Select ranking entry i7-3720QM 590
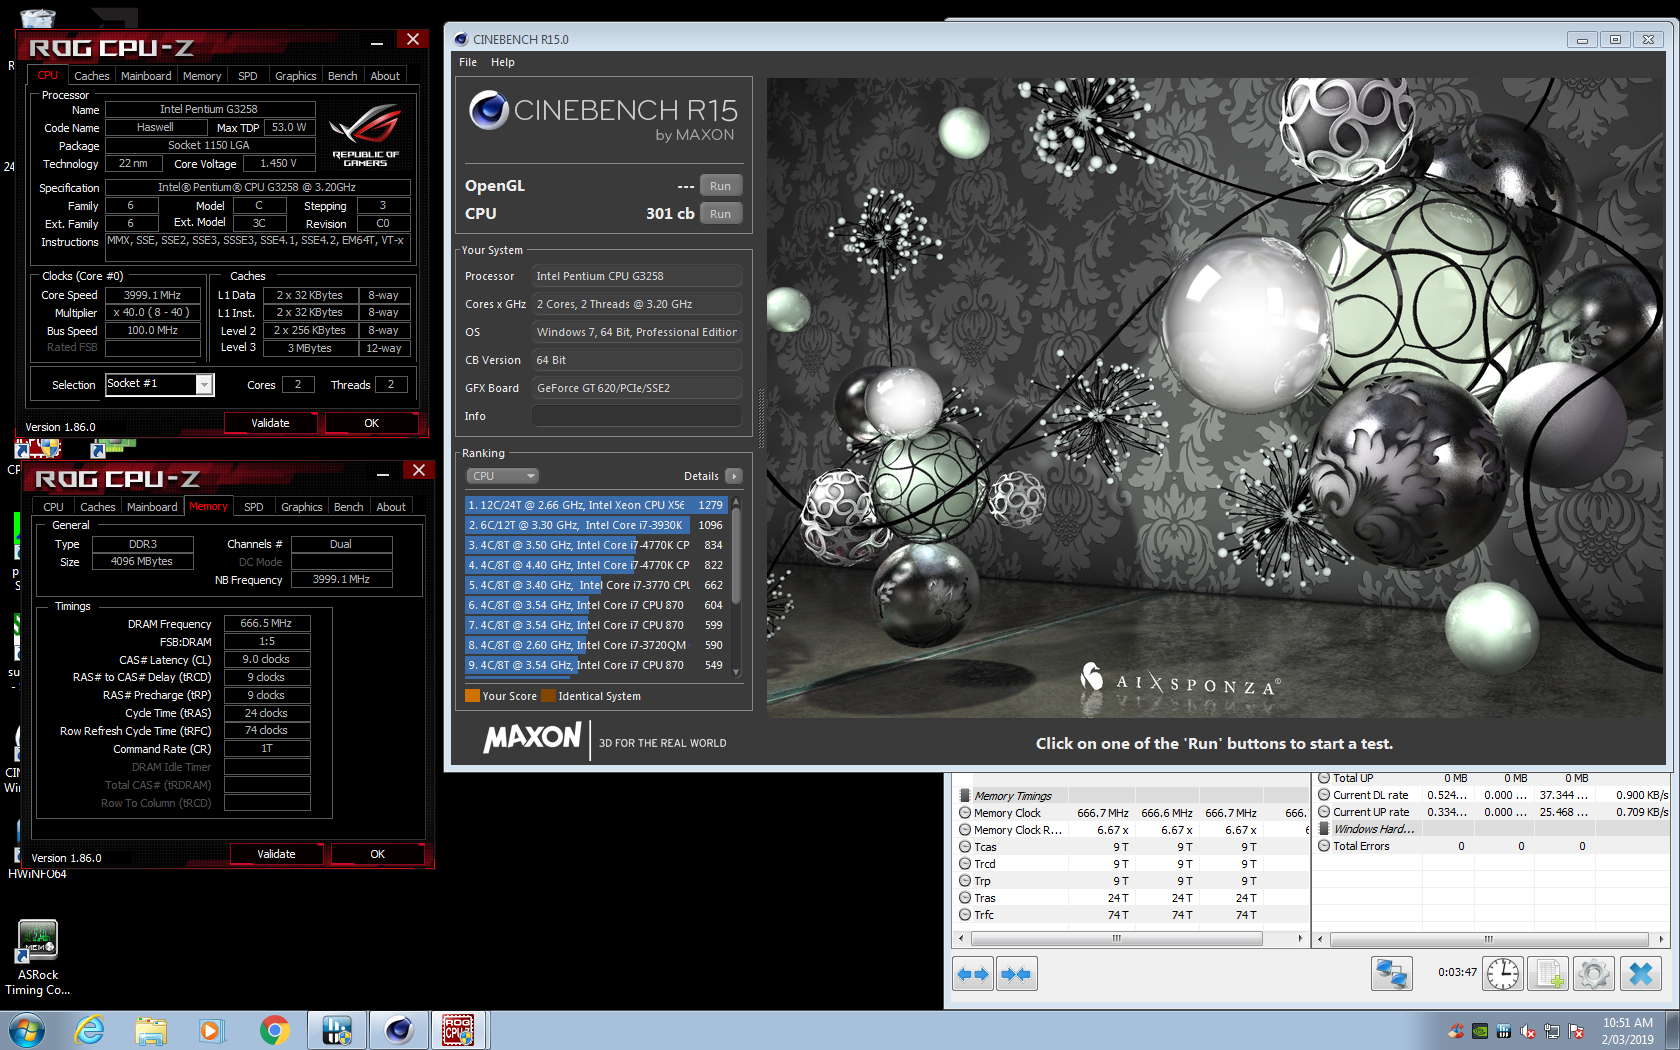 coord(596,645)
